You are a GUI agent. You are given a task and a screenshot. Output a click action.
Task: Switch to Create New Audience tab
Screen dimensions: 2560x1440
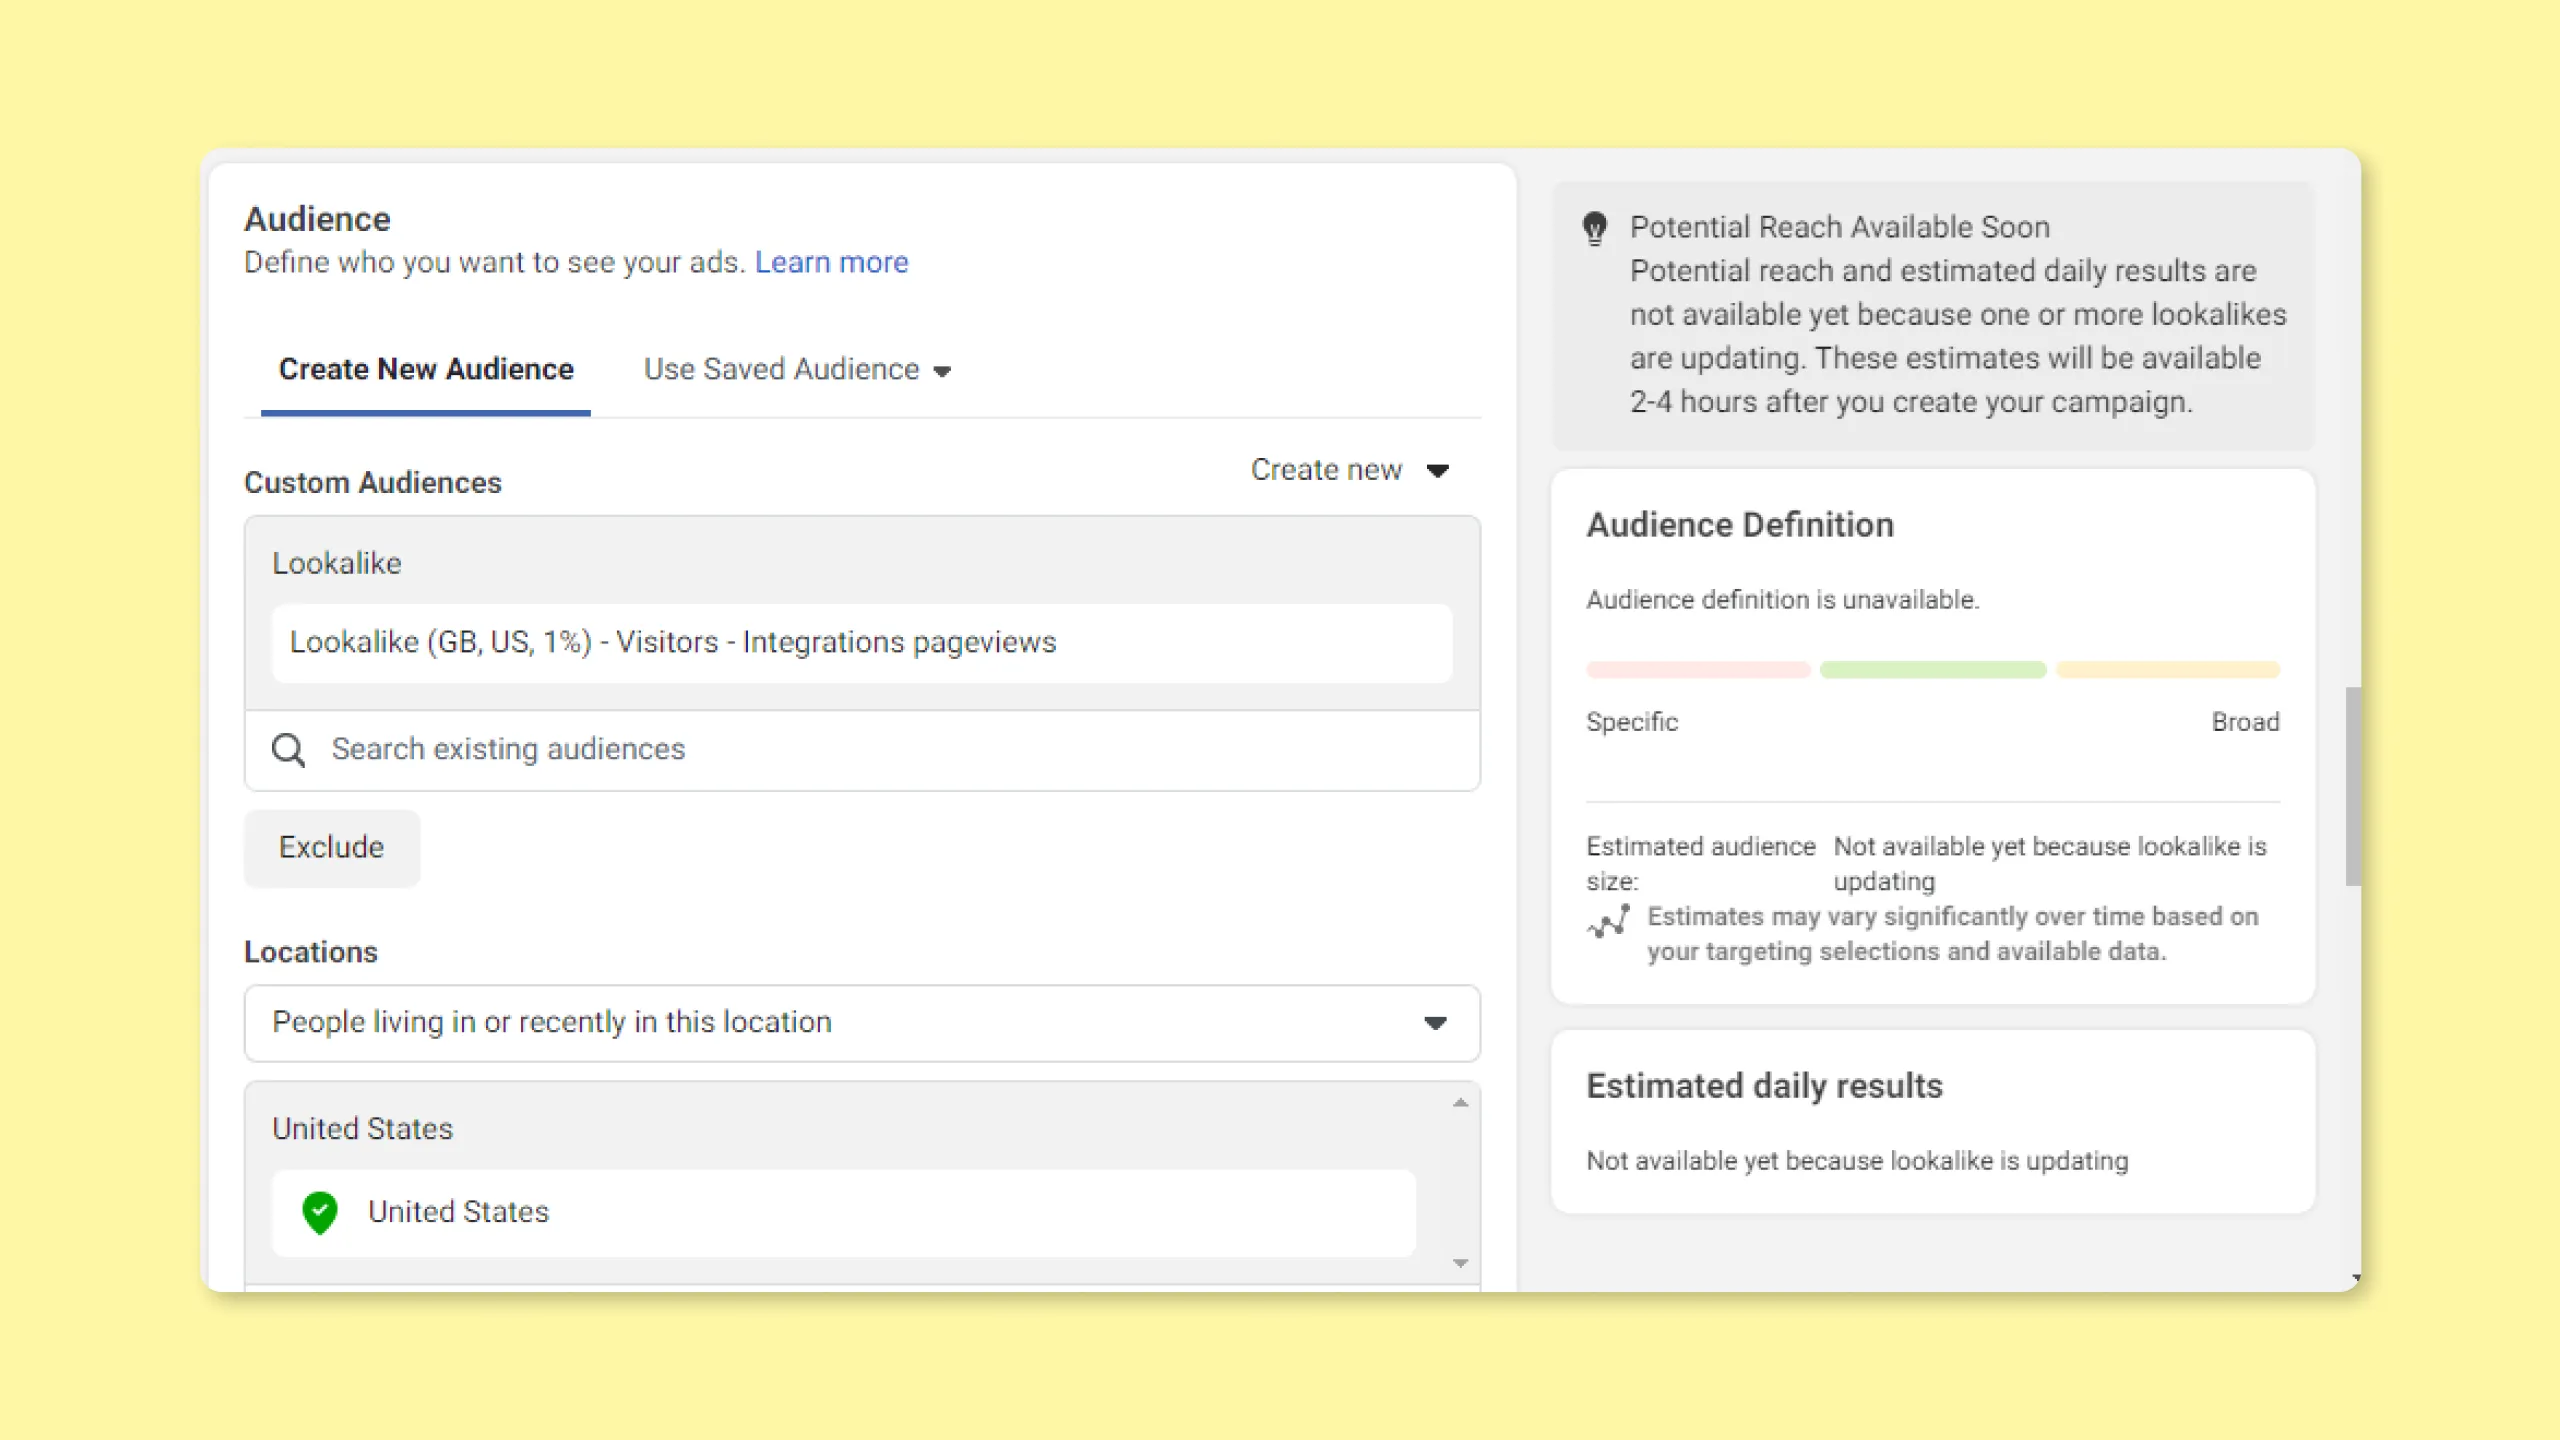426,369
